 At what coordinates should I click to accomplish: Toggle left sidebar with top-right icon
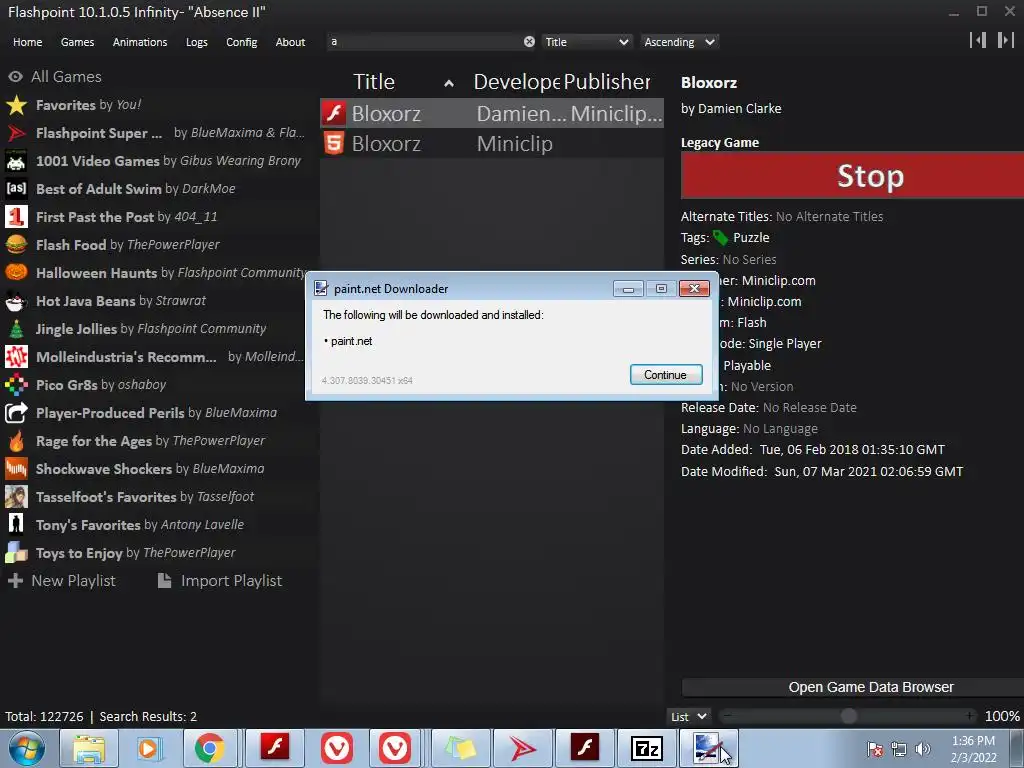978,40
